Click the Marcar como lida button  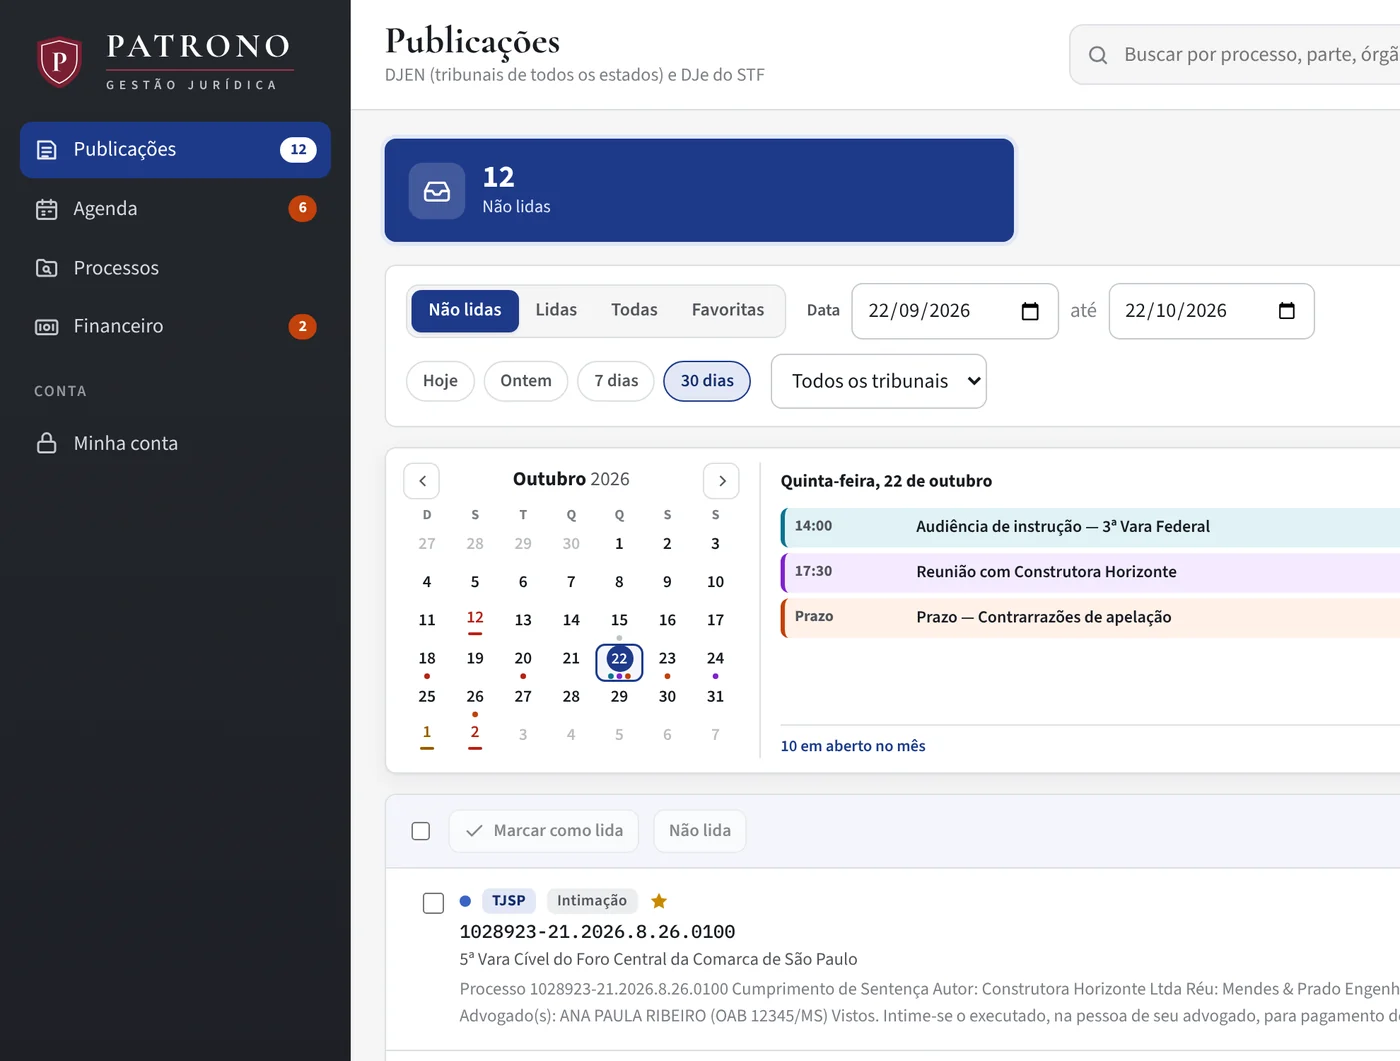pos(544,831)
